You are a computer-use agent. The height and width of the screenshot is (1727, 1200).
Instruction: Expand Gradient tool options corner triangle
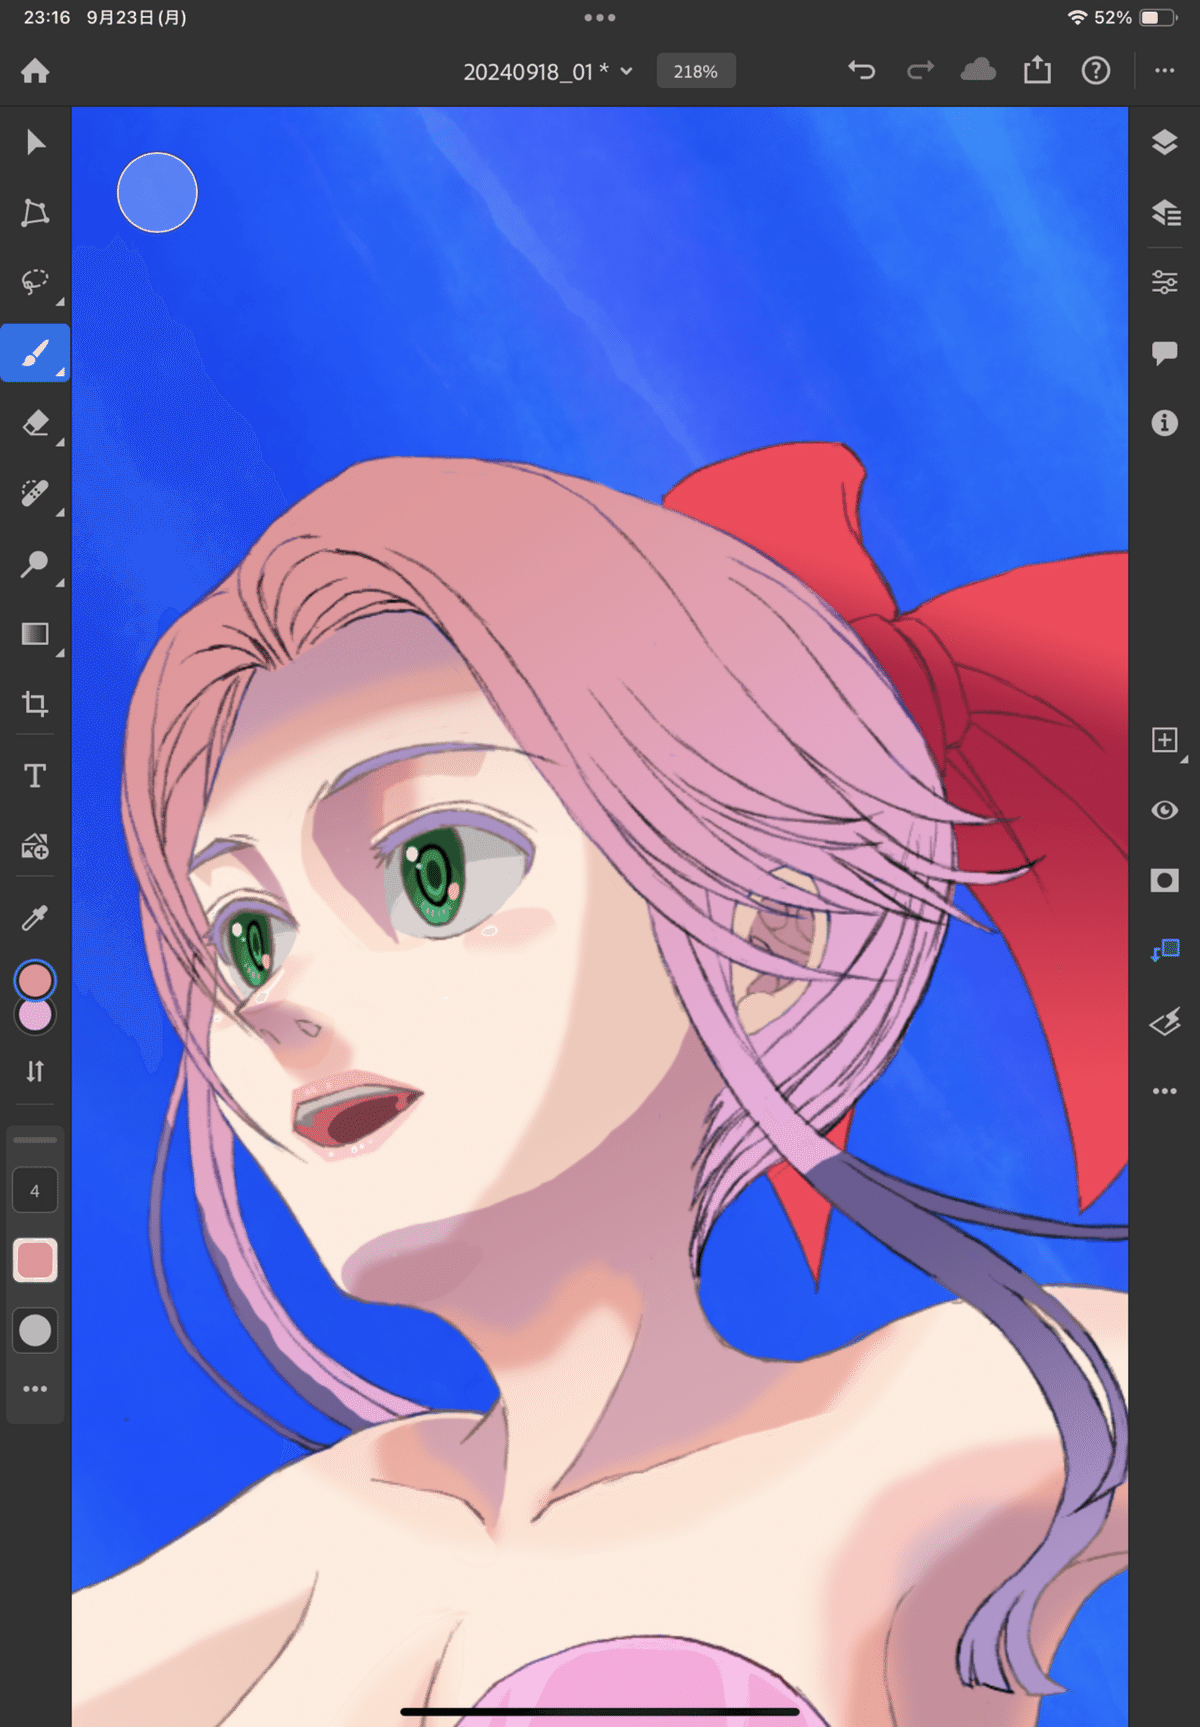(x=60, y=653)
